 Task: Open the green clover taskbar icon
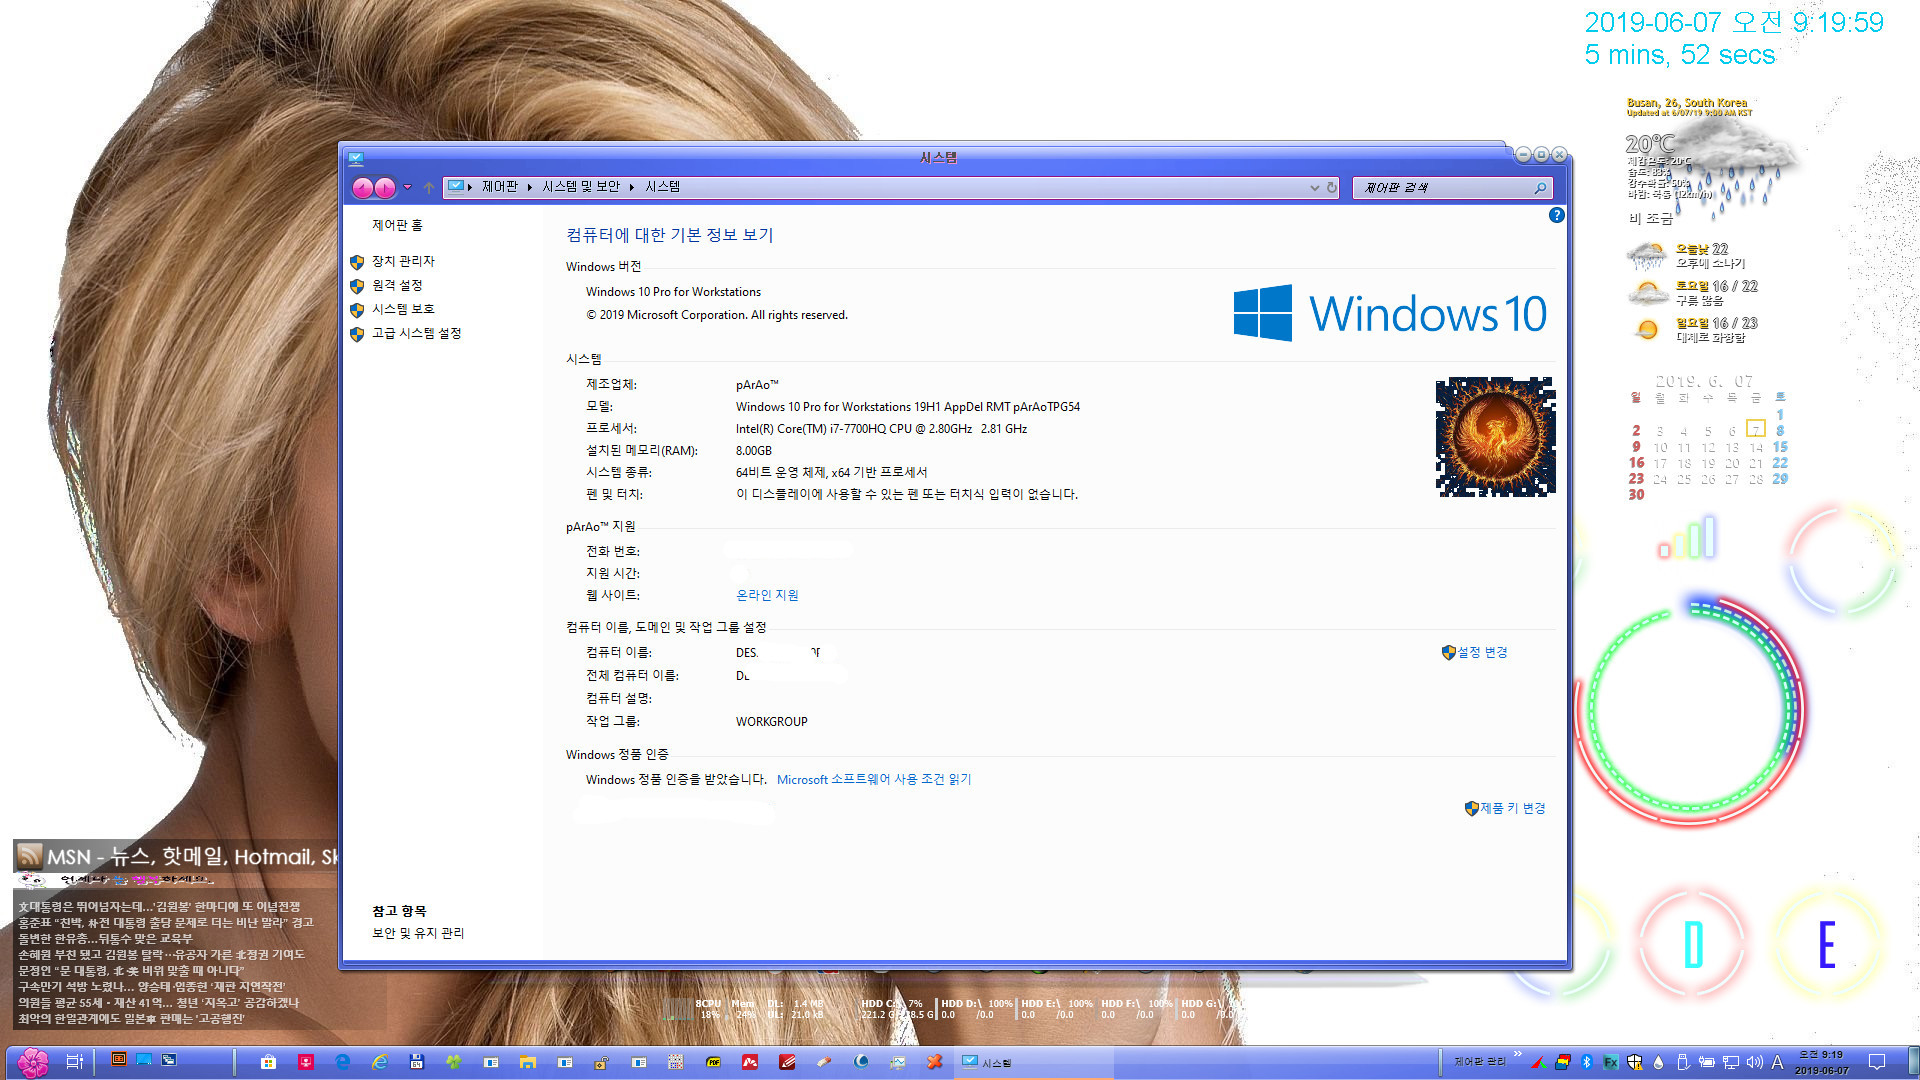coord(454,1062)
